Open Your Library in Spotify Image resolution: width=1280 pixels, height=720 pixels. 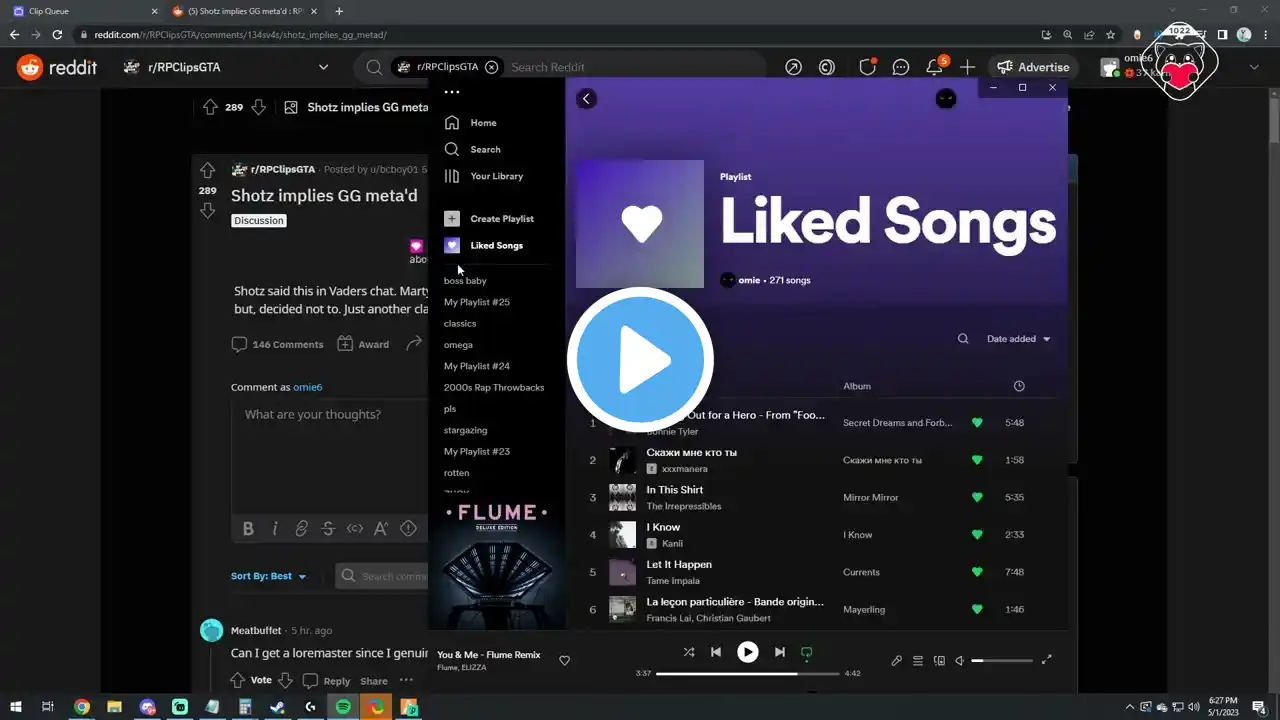(484, 176)
